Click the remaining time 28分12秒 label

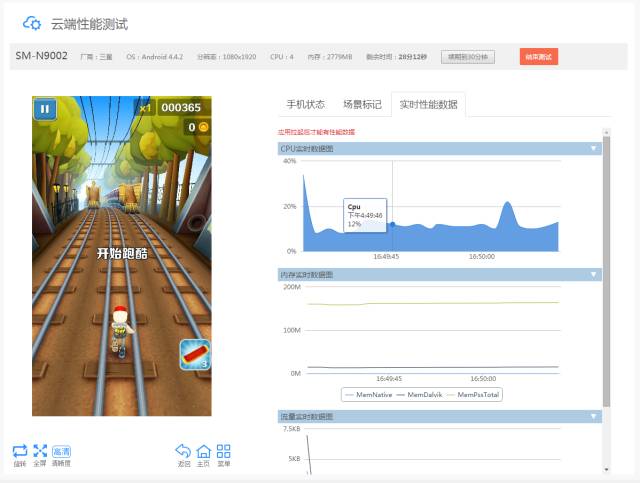click(x=396, y=57)
